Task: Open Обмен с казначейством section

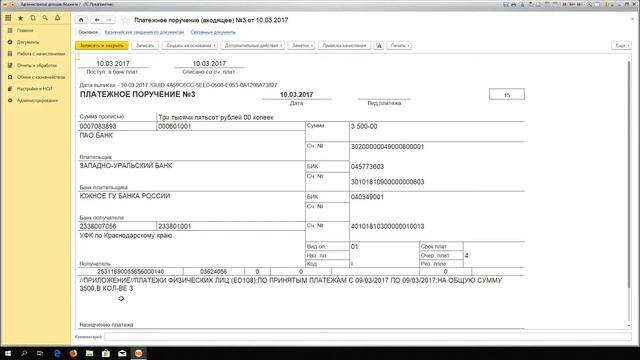Action: [41, 77]
